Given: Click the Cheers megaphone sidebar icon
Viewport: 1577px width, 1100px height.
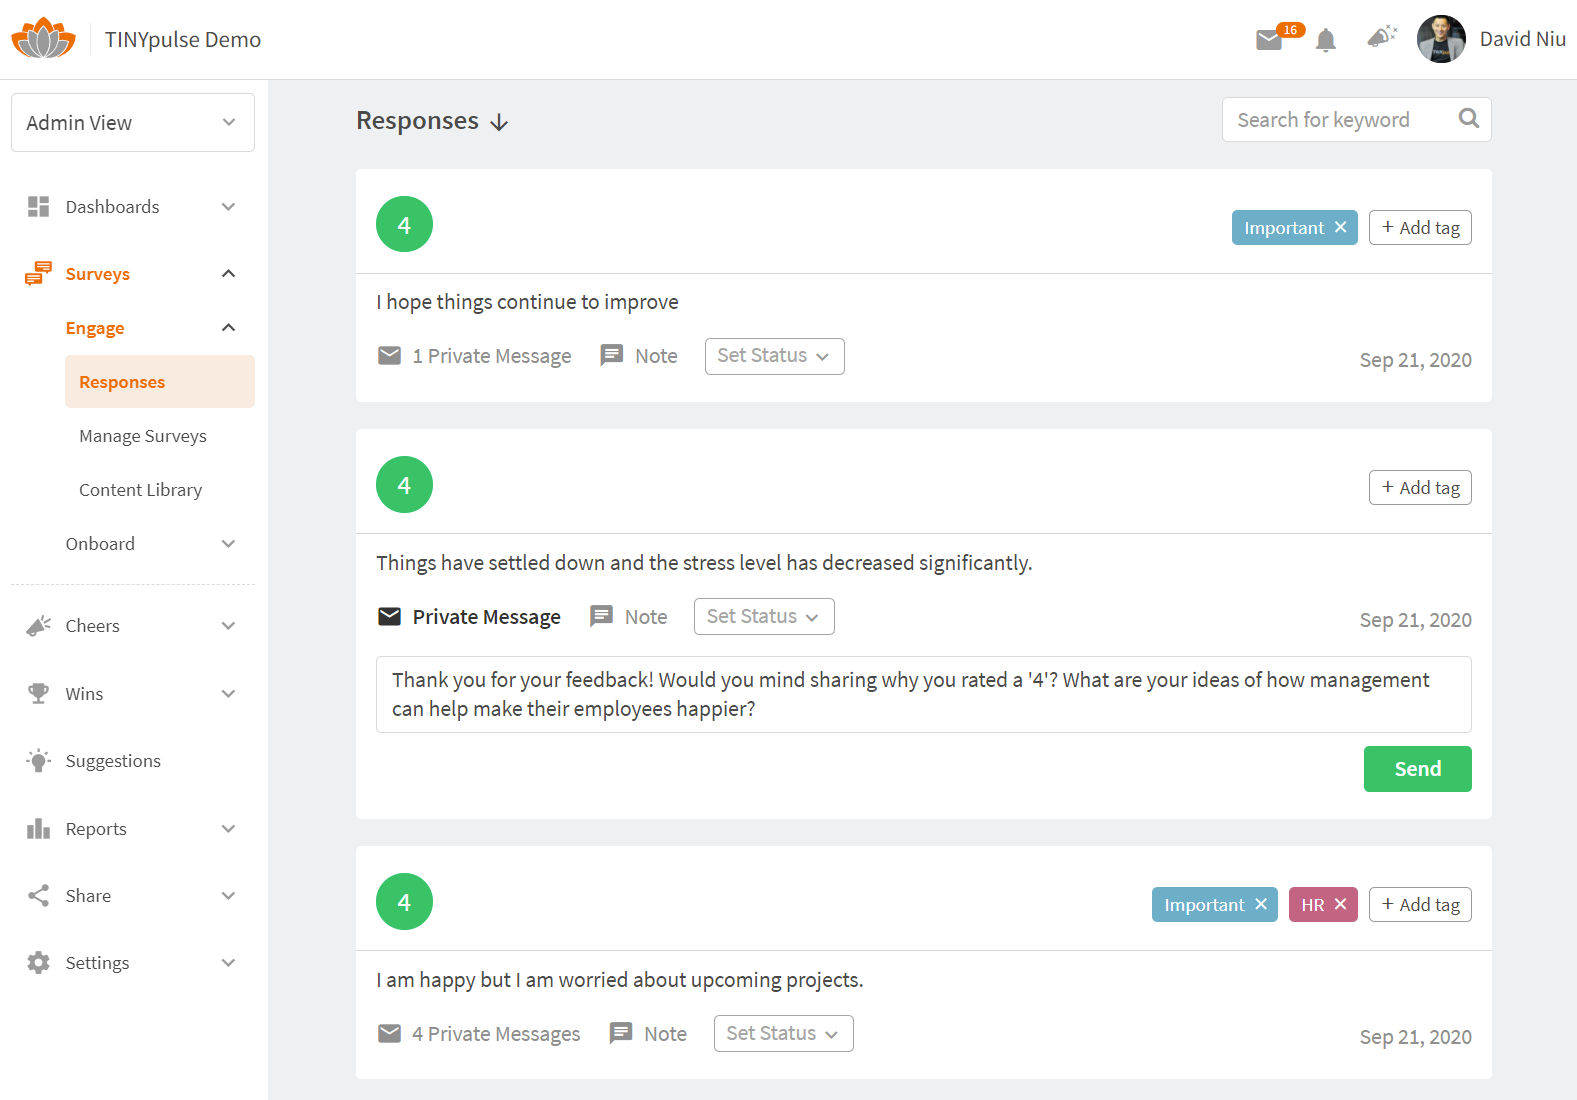Looking at the screenshot, I should click(38, 626).
